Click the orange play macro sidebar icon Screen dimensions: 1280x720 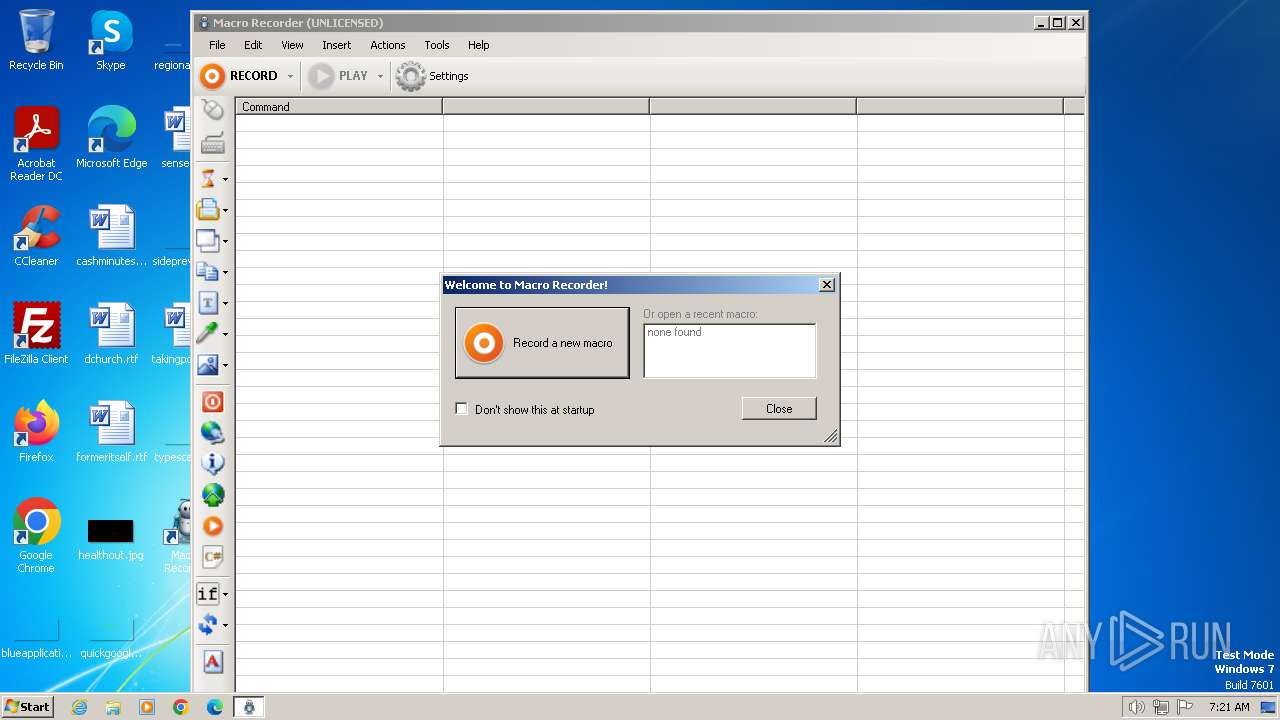[212, 526]
